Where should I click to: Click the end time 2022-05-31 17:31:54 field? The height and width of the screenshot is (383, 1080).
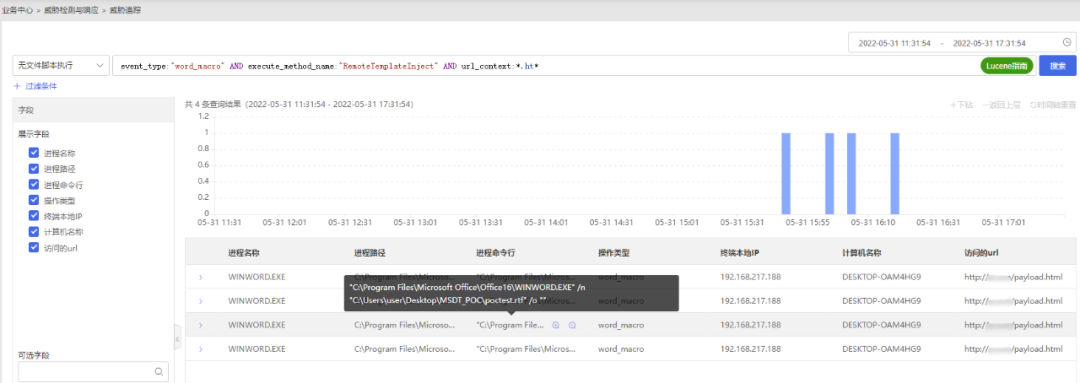click(989, 43)
